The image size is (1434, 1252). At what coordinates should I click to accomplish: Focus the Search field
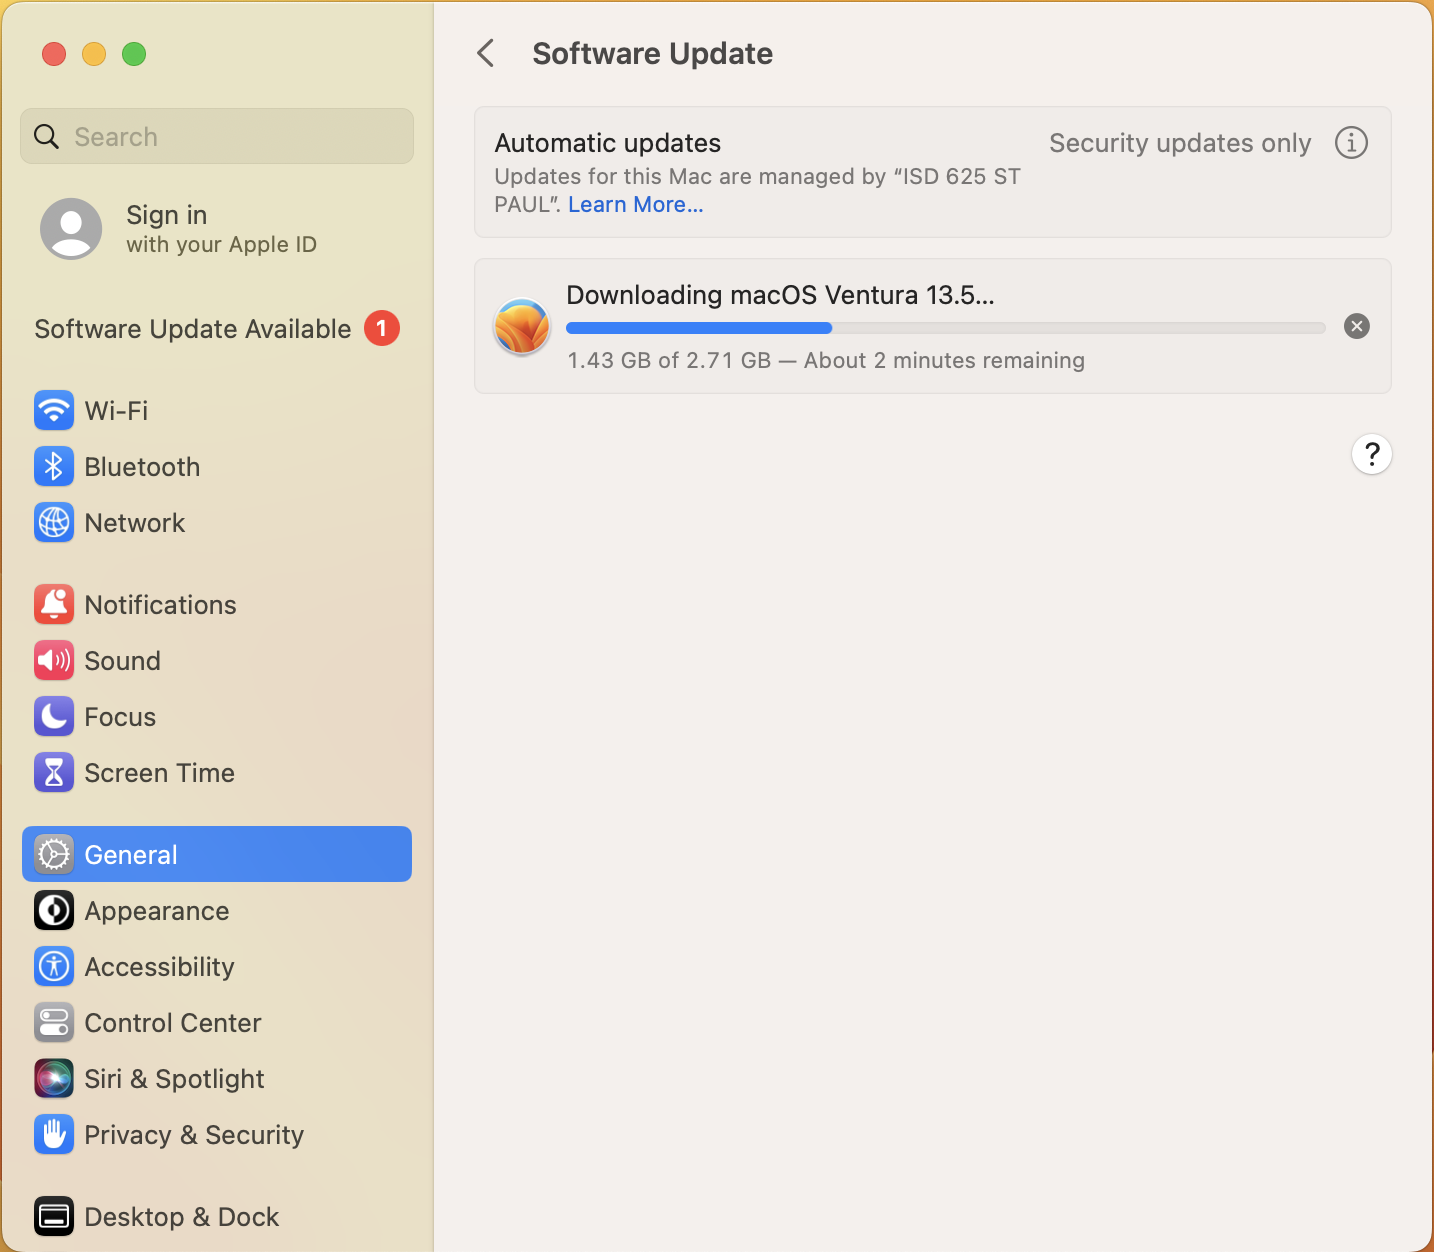(x=217, y=136)
